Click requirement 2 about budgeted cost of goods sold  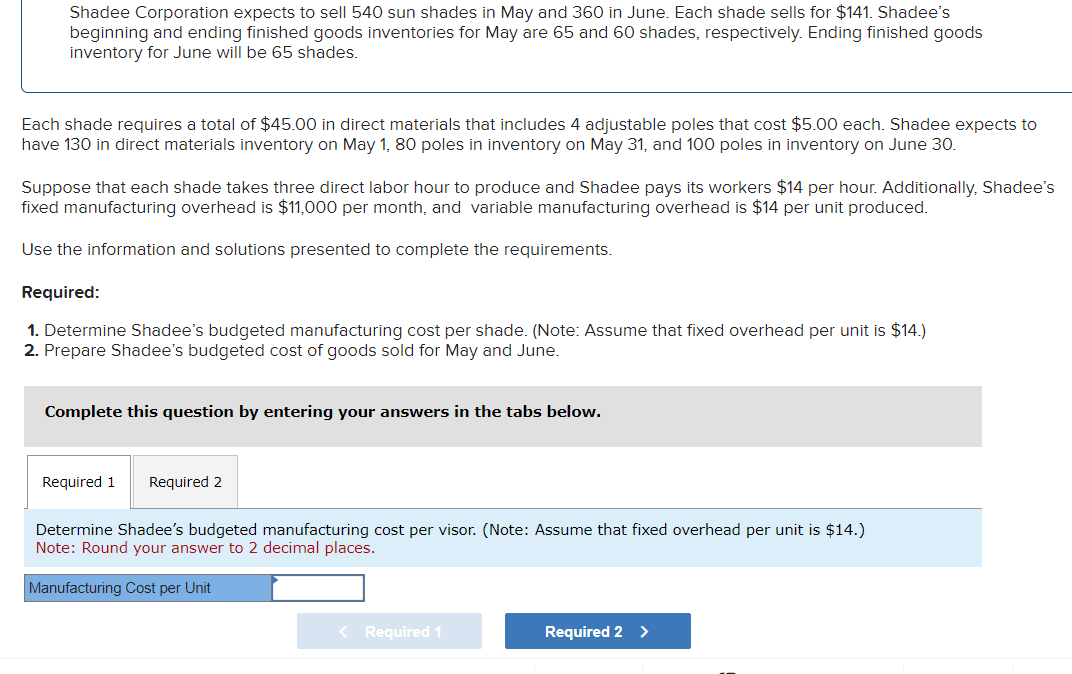click(x=292, y=351)
